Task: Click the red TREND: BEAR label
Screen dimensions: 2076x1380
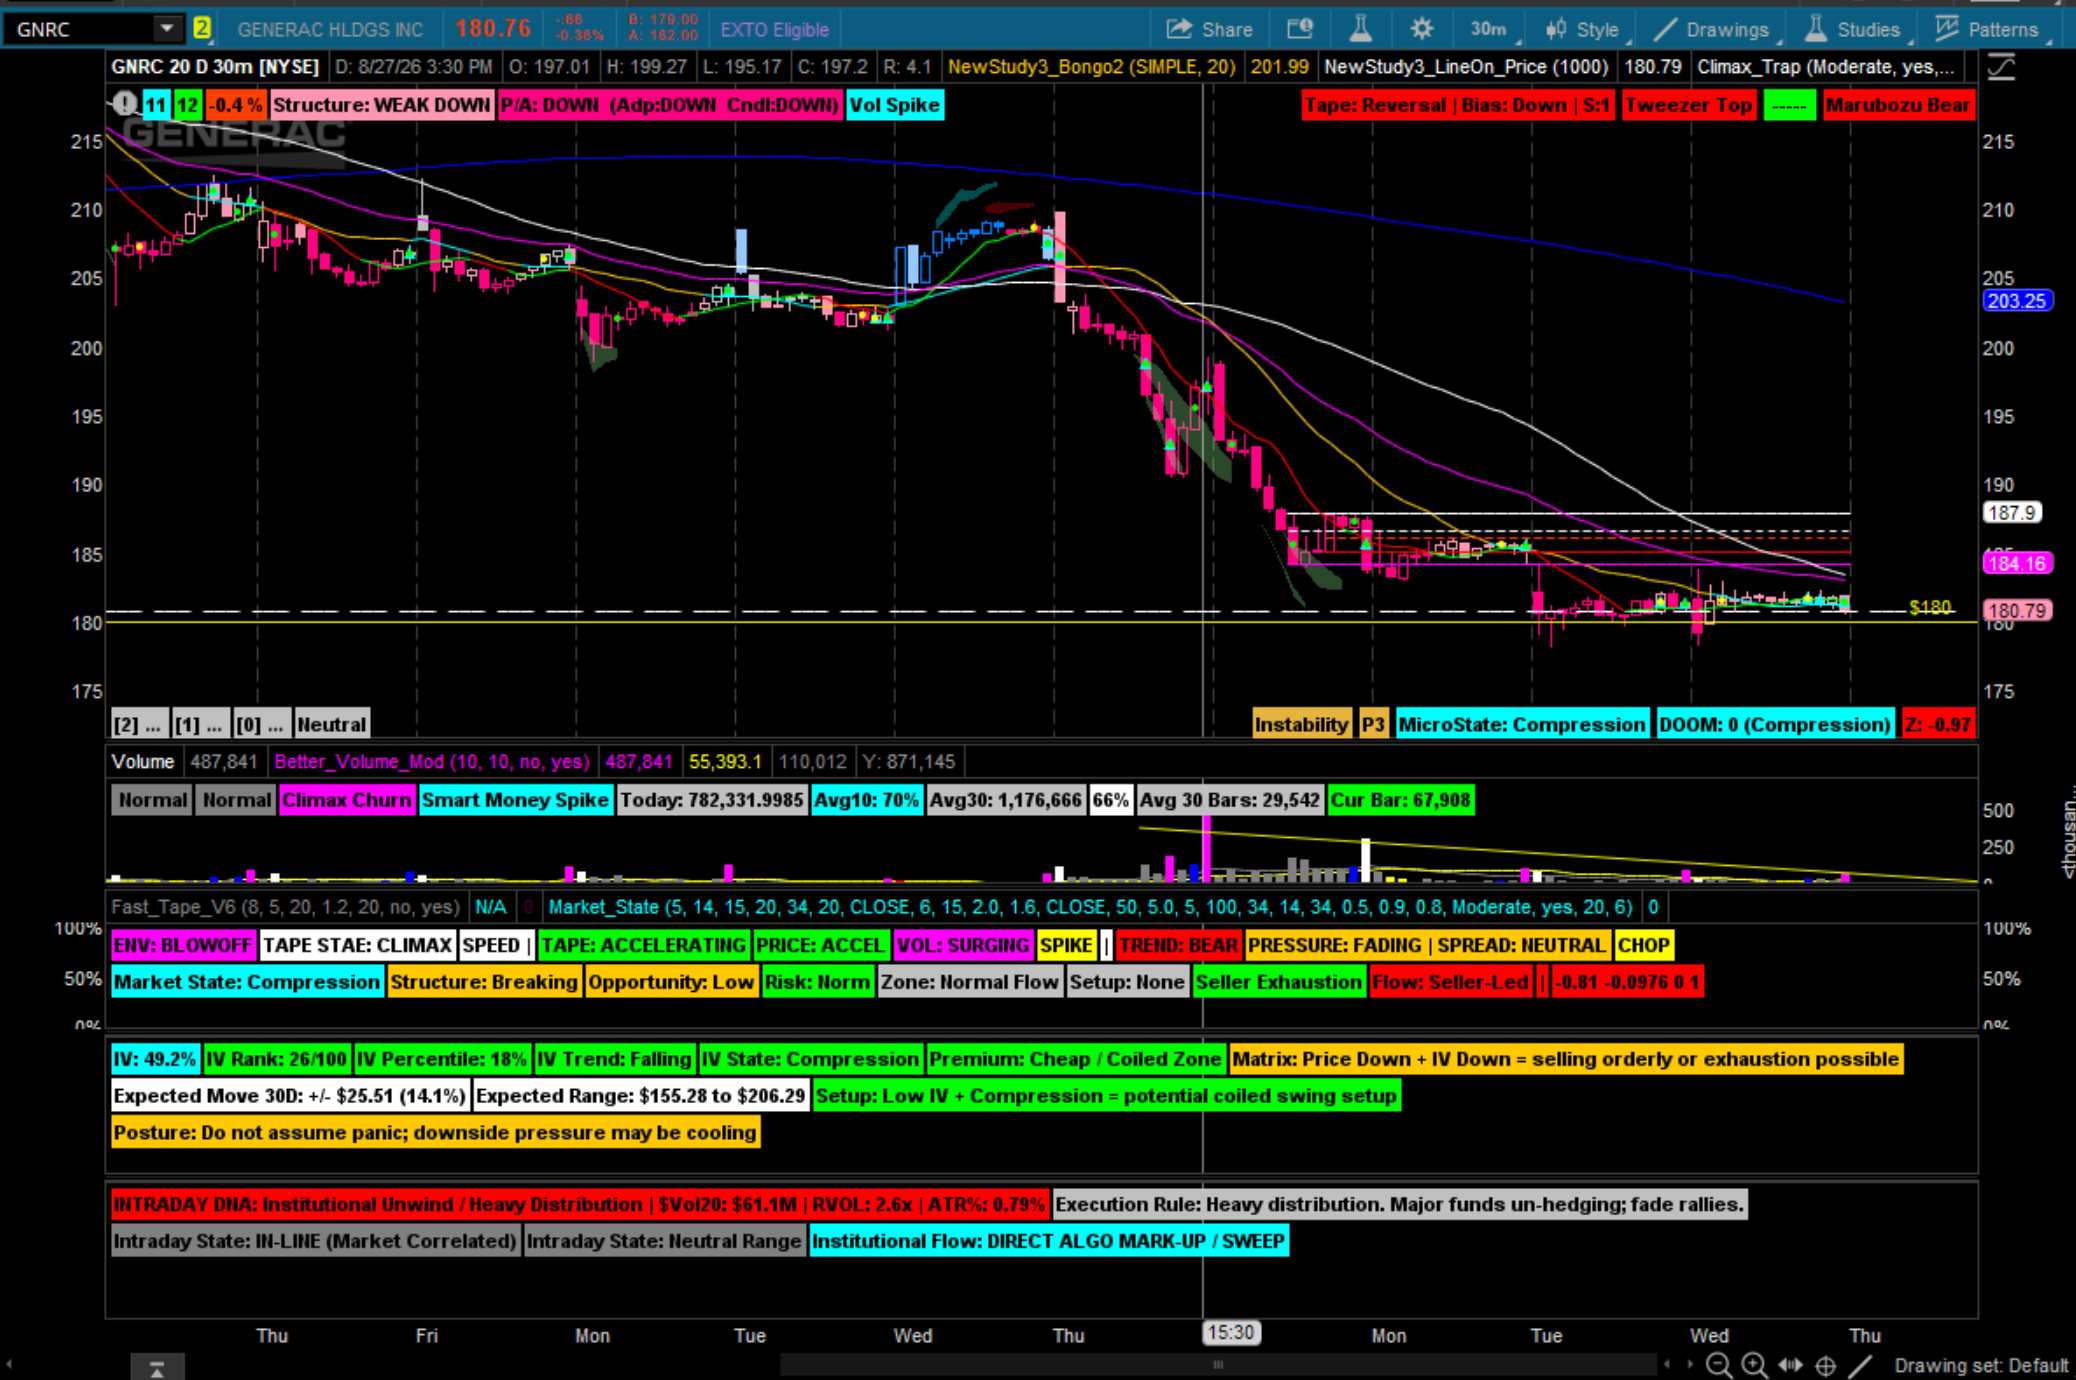Action: 1178,945
